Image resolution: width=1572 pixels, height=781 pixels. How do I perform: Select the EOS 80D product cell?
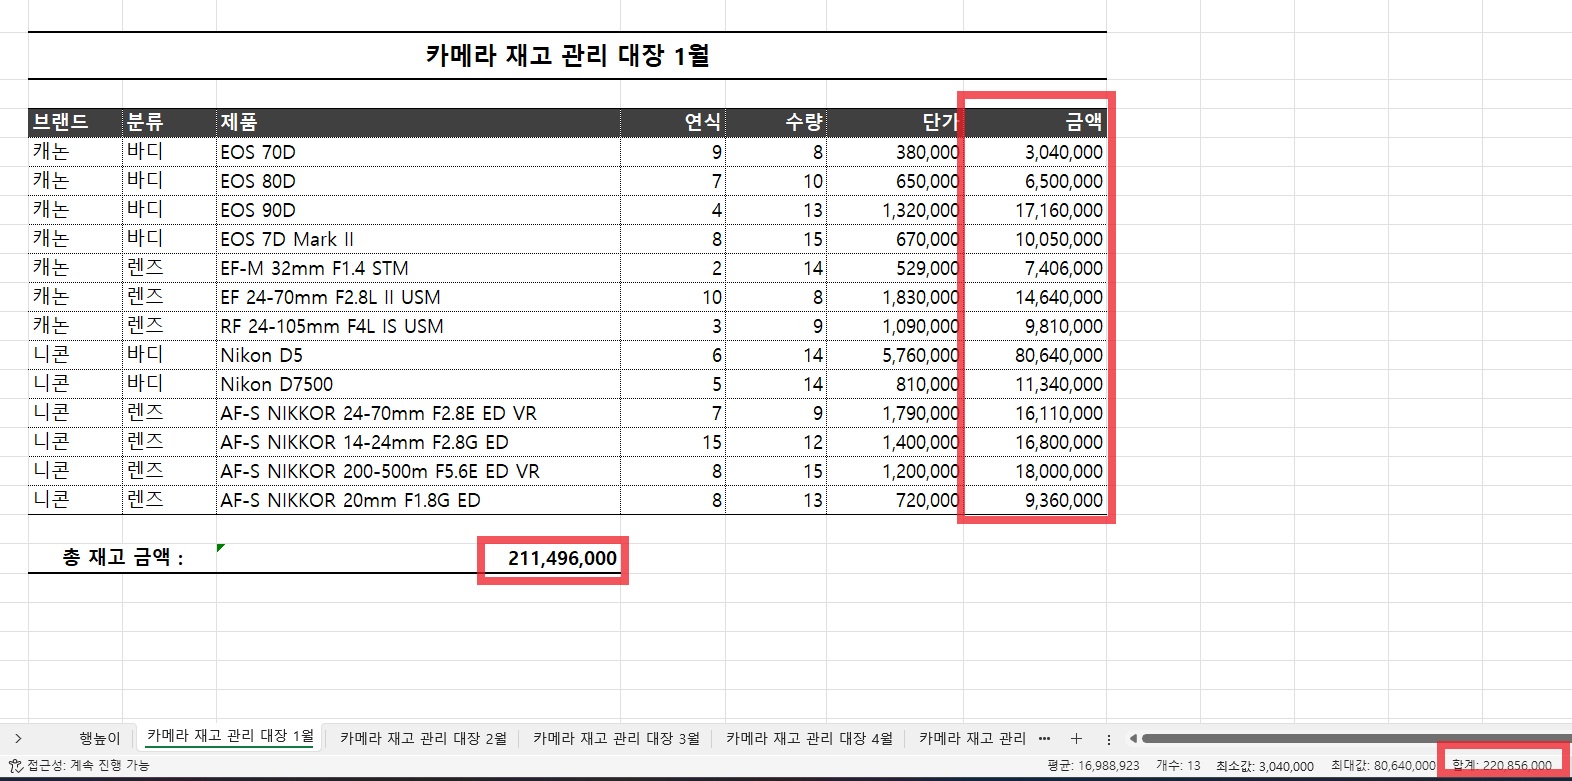pyautogui.click(x=418, y=181)
